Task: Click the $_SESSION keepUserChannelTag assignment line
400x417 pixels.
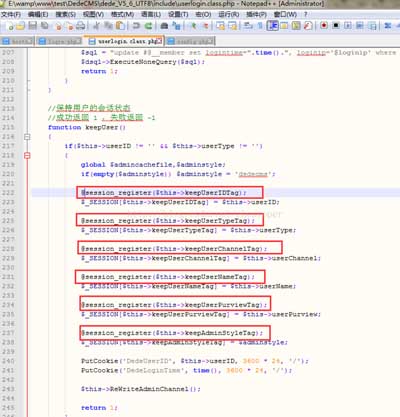Action: (x=201, y=258)
